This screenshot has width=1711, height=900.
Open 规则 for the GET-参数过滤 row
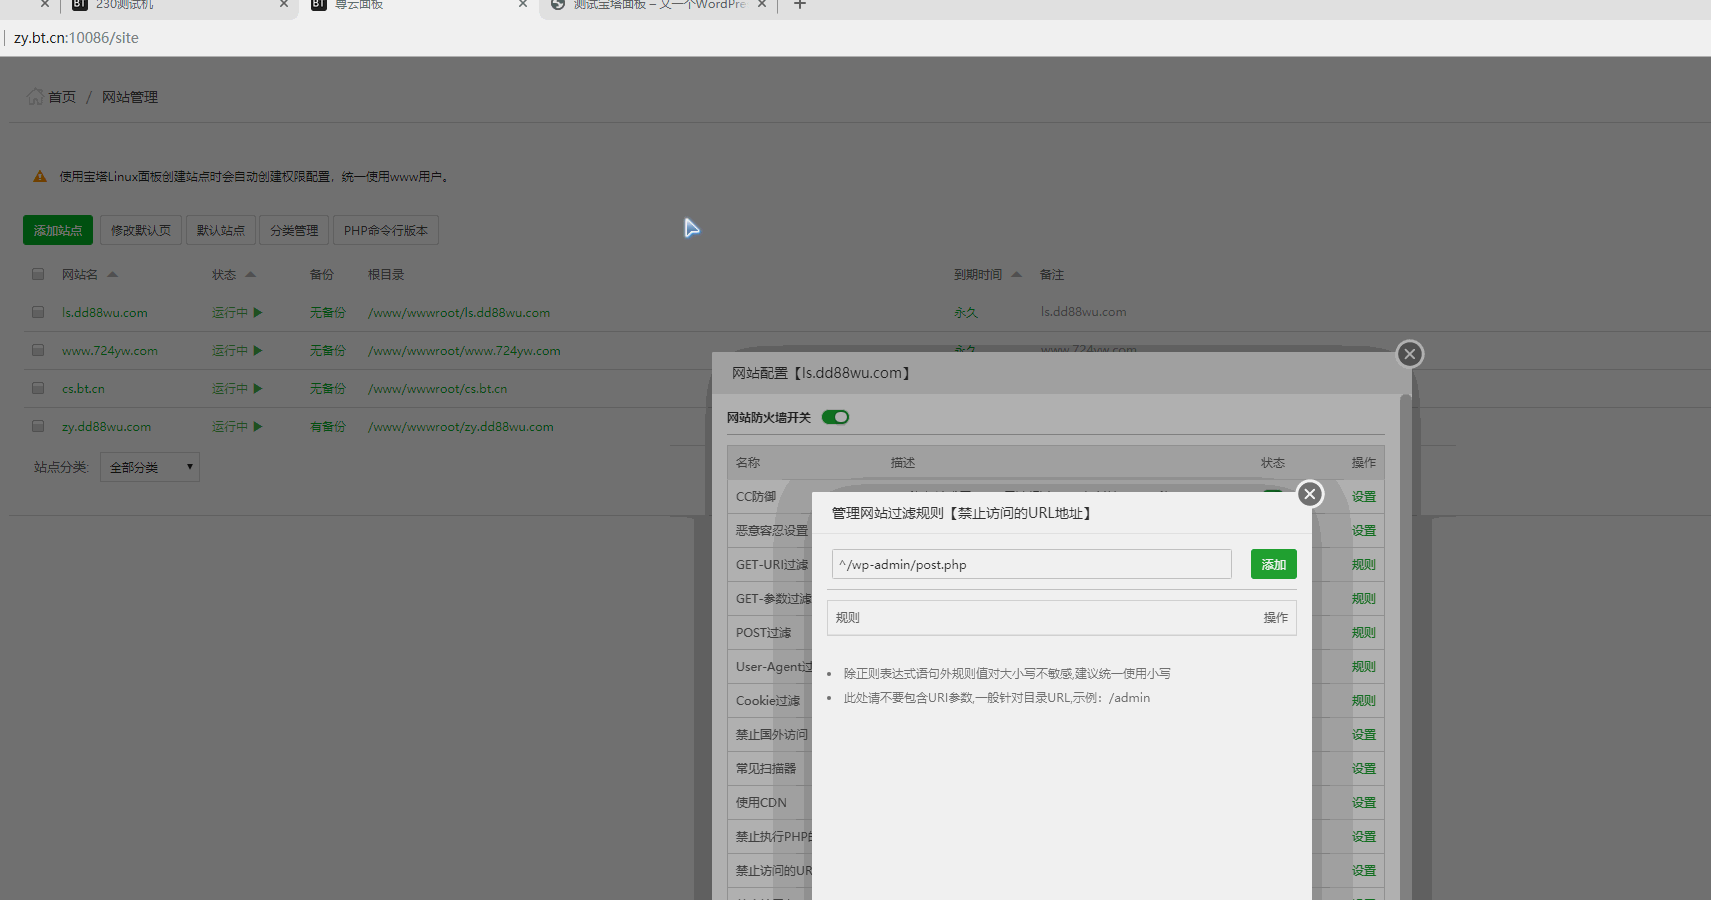[1364, 599]
